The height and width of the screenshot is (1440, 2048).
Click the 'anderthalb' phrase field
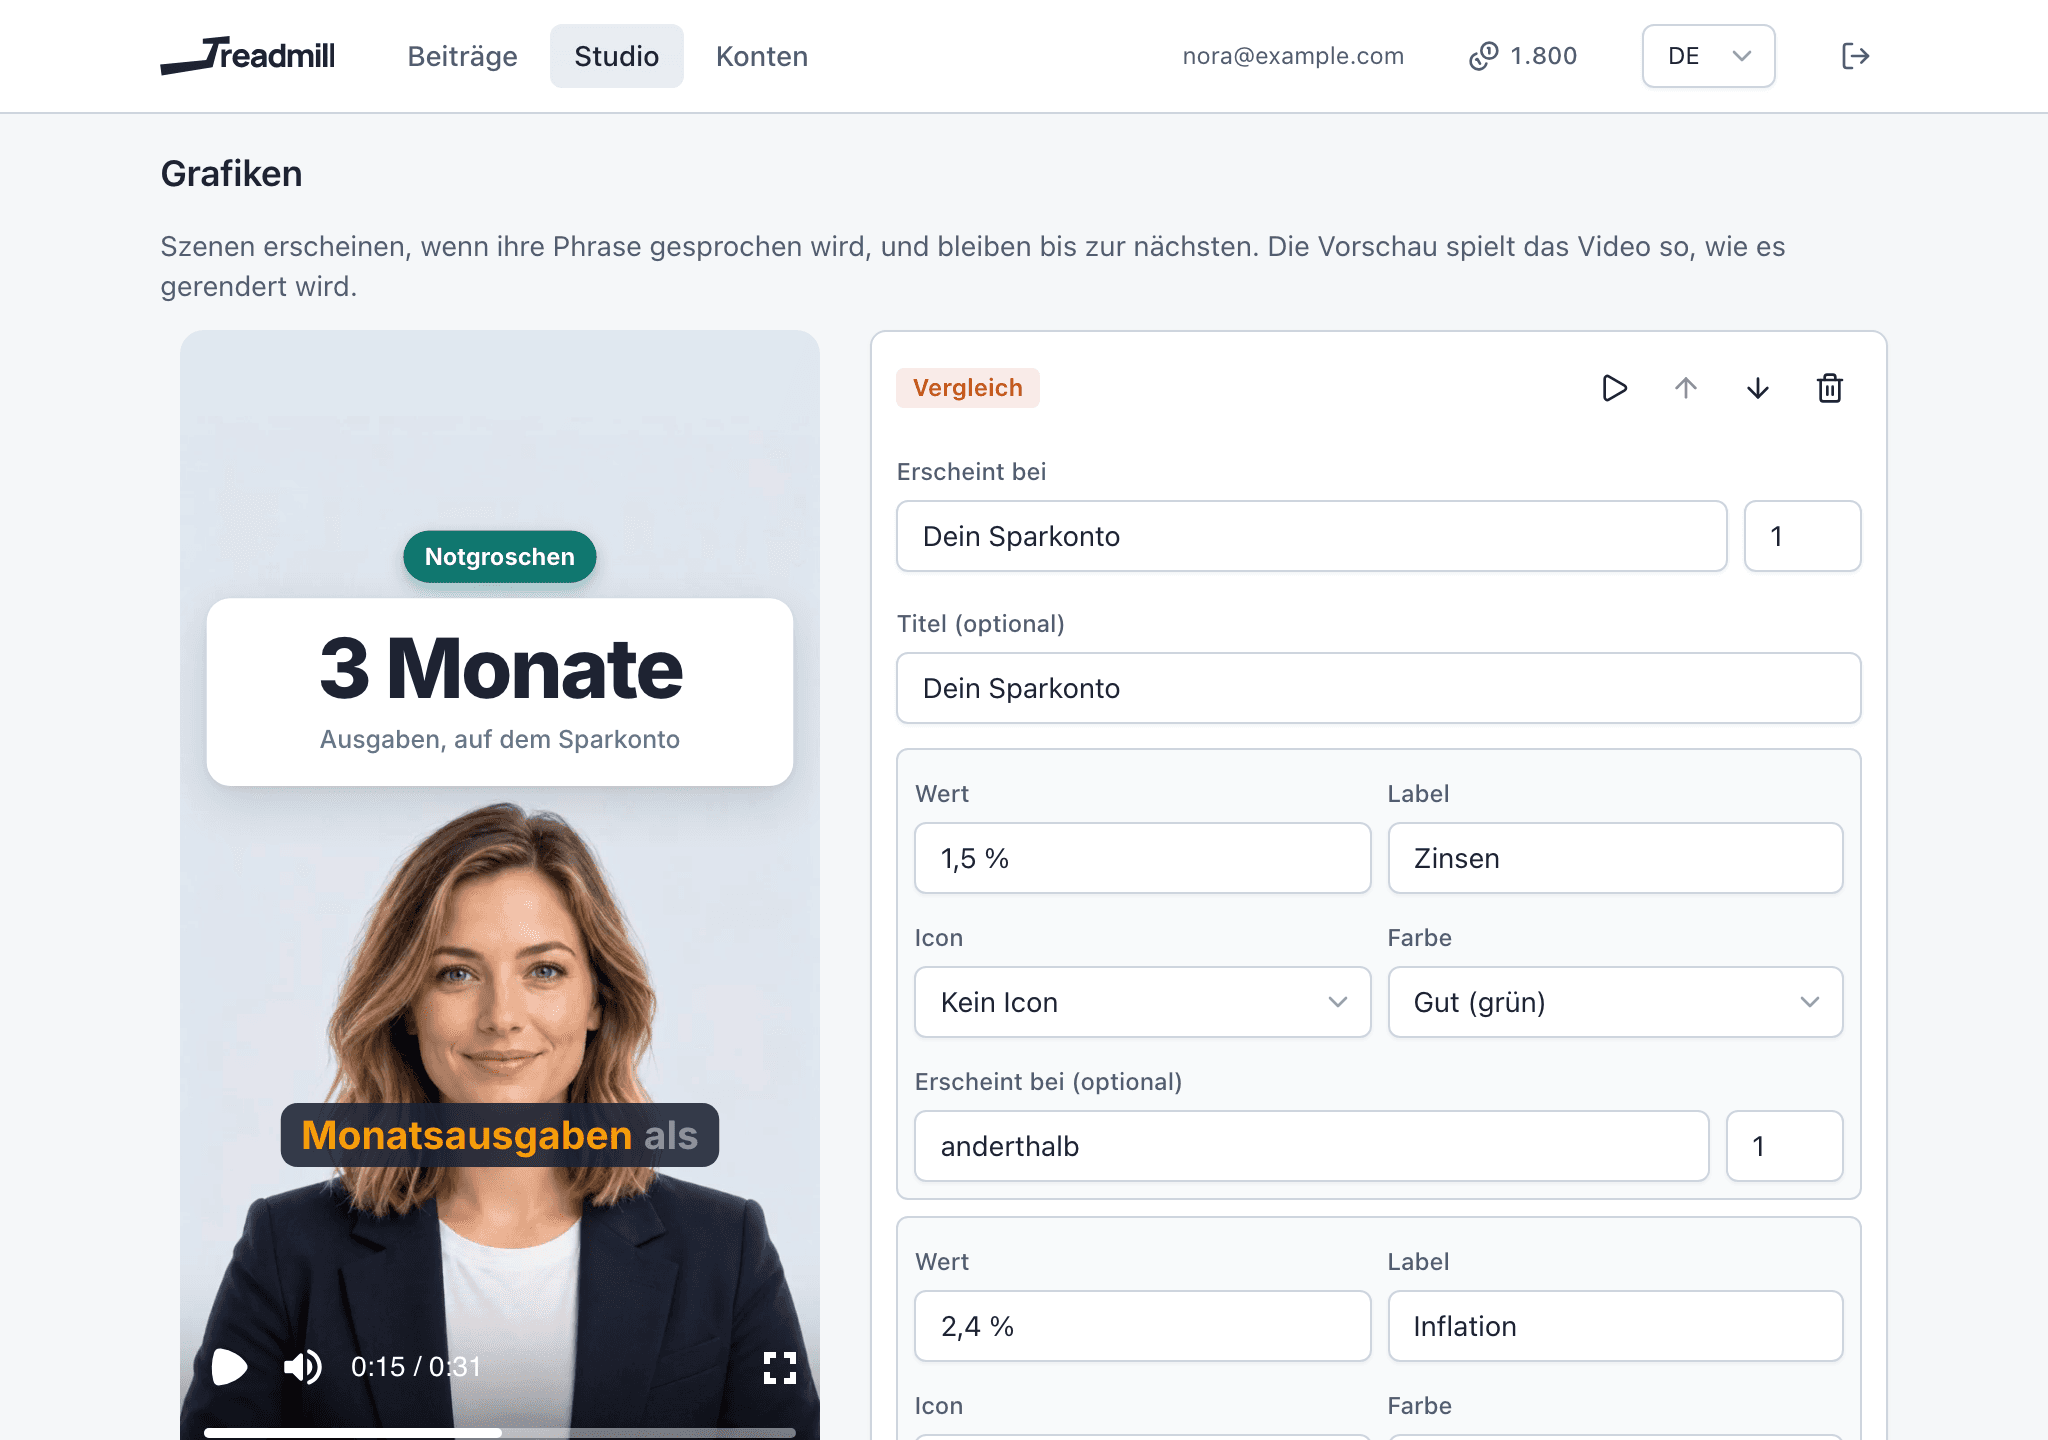tap(1311, 1146)
